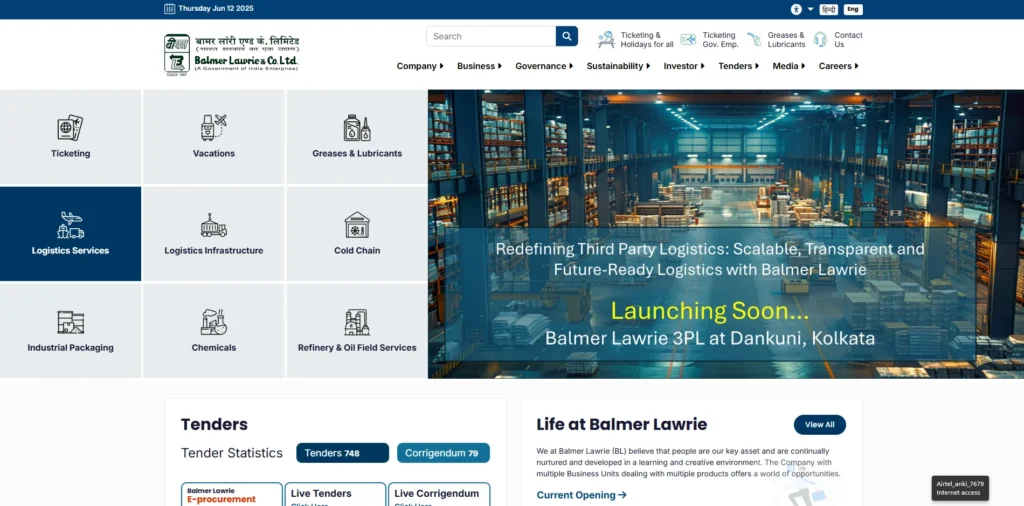Click the Airtel network status tooltip
Image resolution: width=1024 pixels, height=506 pixels.
(959, 488)
